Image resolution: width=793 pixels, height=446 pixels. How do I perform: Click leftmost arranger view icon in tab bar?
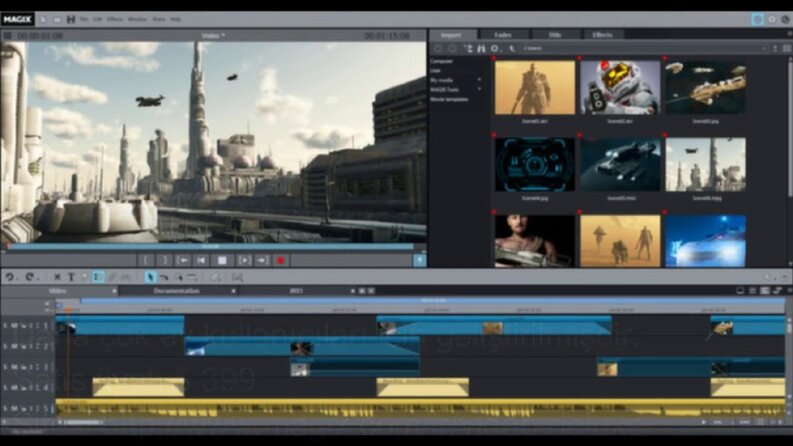click(740, 291)
